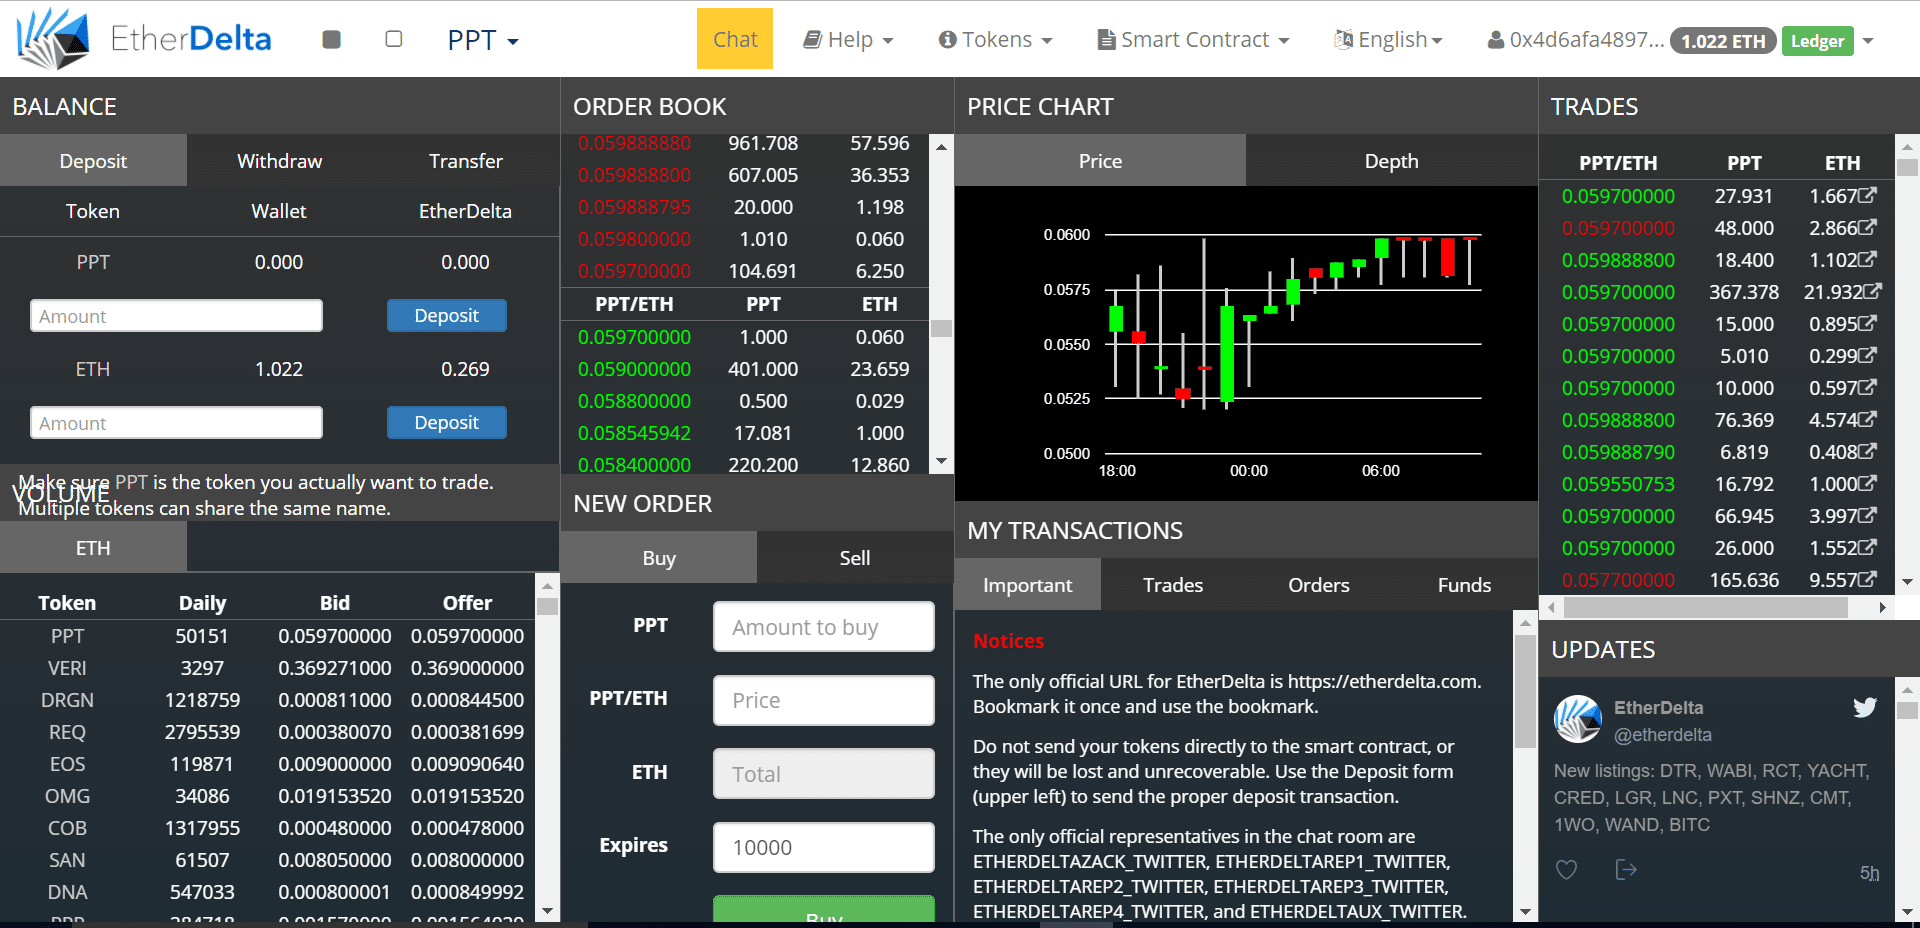Select the Sell tab in New Order

point(854,558)
